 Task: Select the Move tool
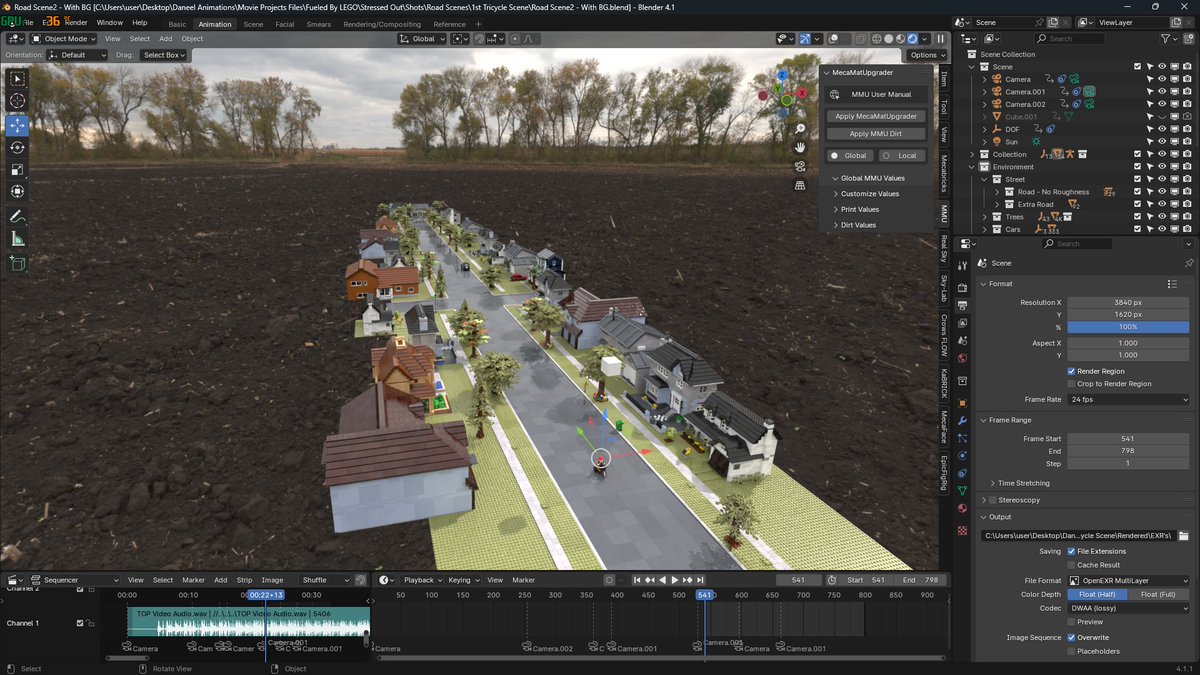click(x=17, y=125)
